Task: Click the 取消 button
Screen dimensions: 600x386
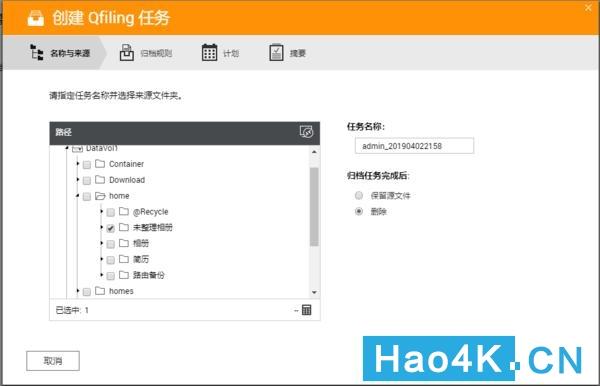Action: pos(53,361)
